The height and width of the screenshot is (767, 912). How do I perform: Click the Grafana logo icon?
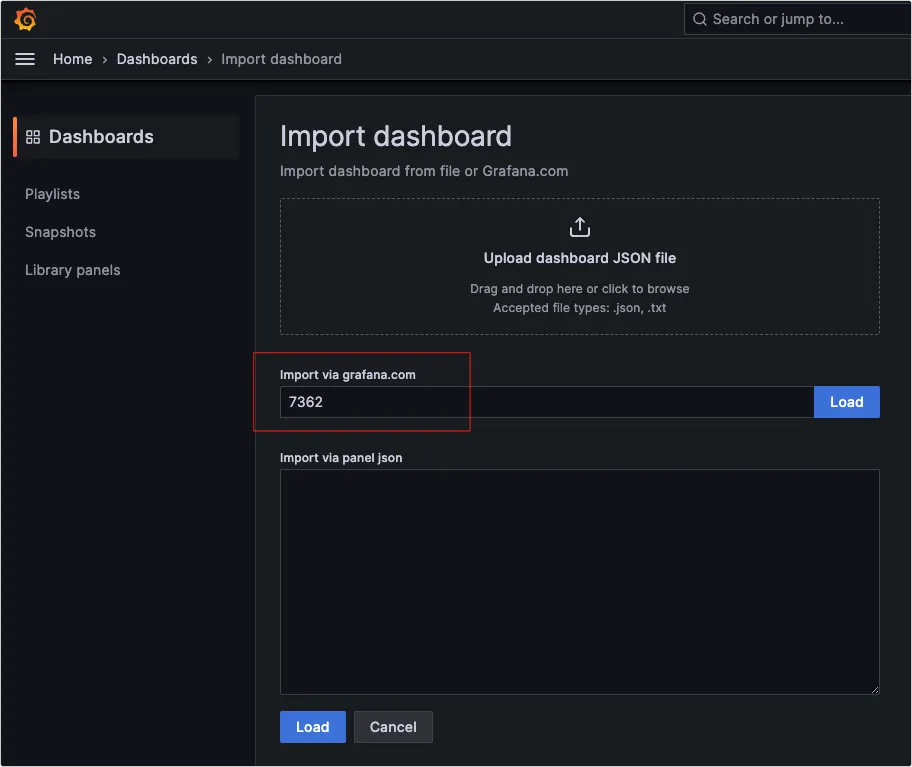pyautogui.click(x=26, y=19)
